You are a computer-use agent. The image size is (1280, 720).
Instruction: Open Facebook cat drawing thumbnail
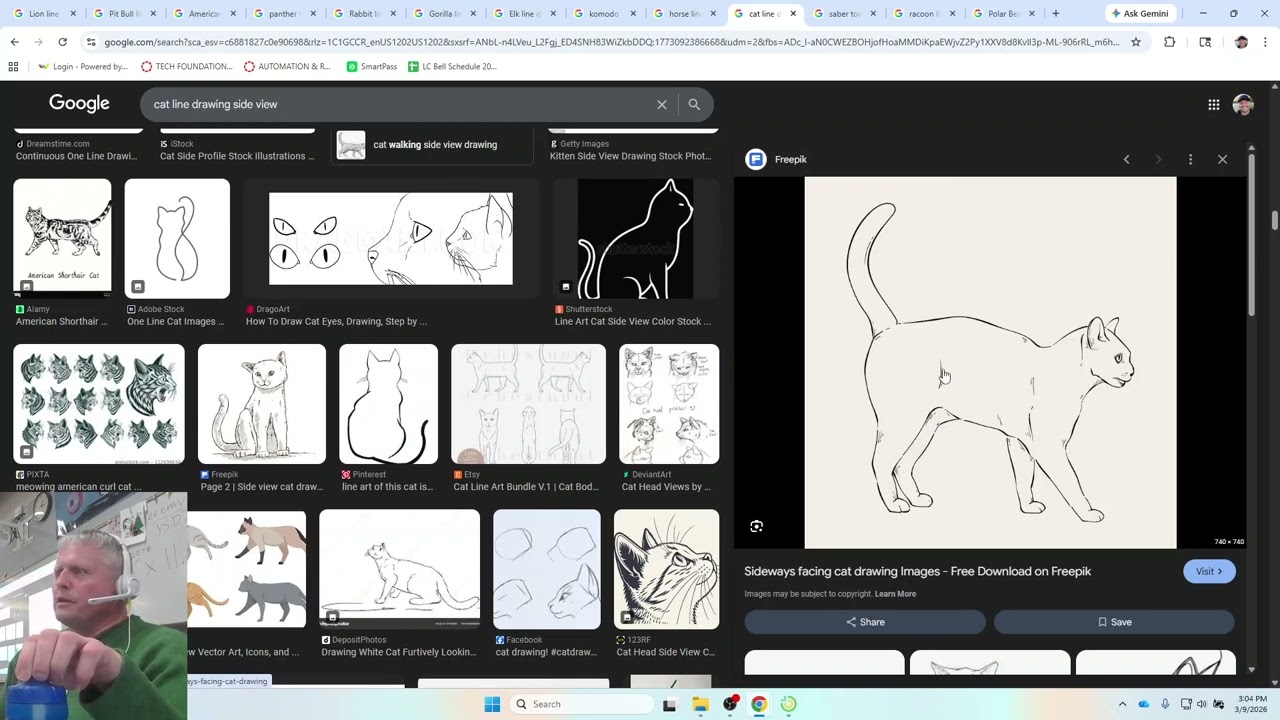pos(547,569)
